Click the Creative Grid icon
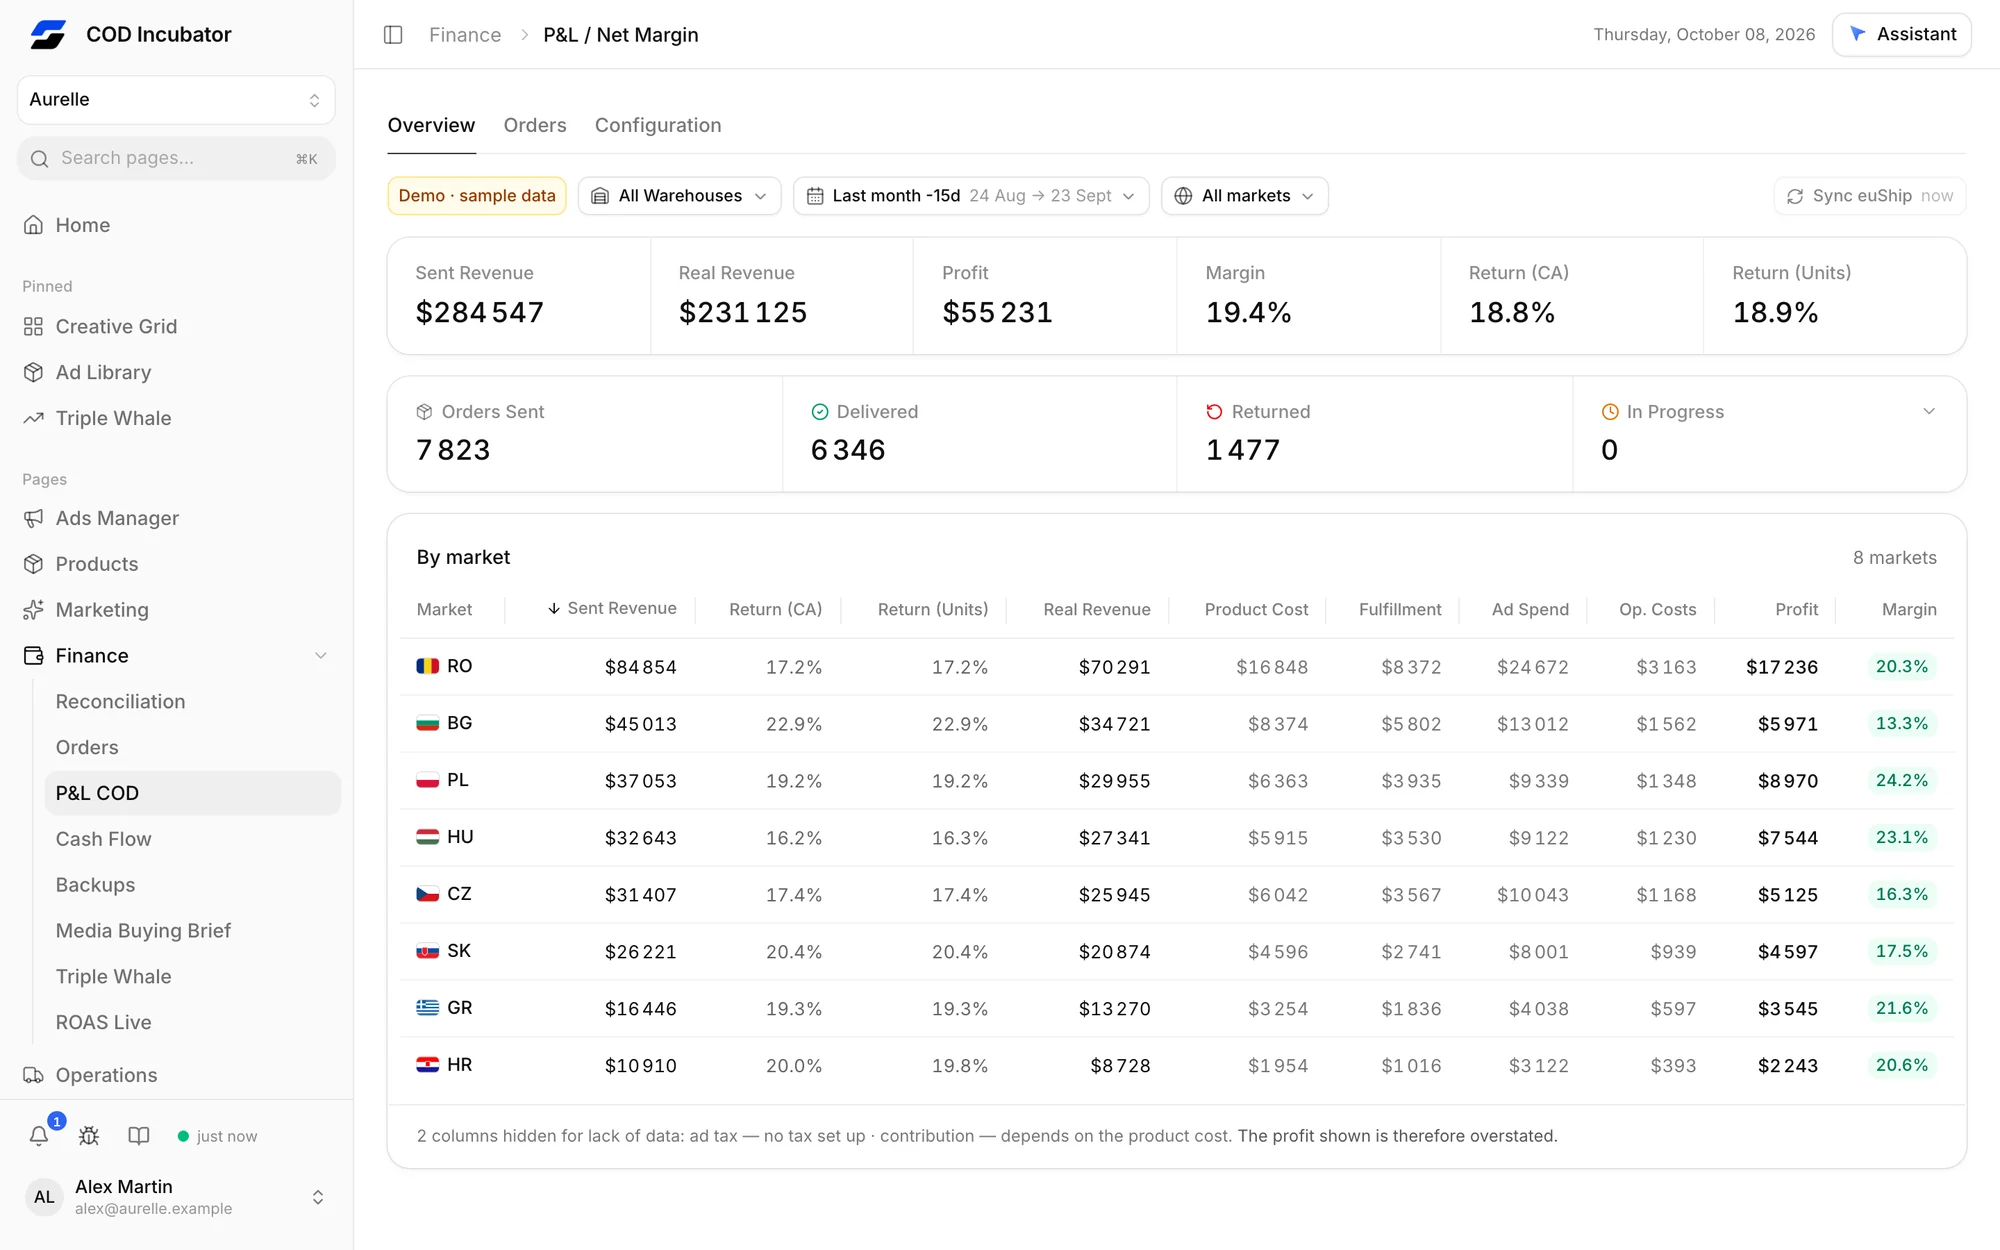 click(x=33, y=327)
